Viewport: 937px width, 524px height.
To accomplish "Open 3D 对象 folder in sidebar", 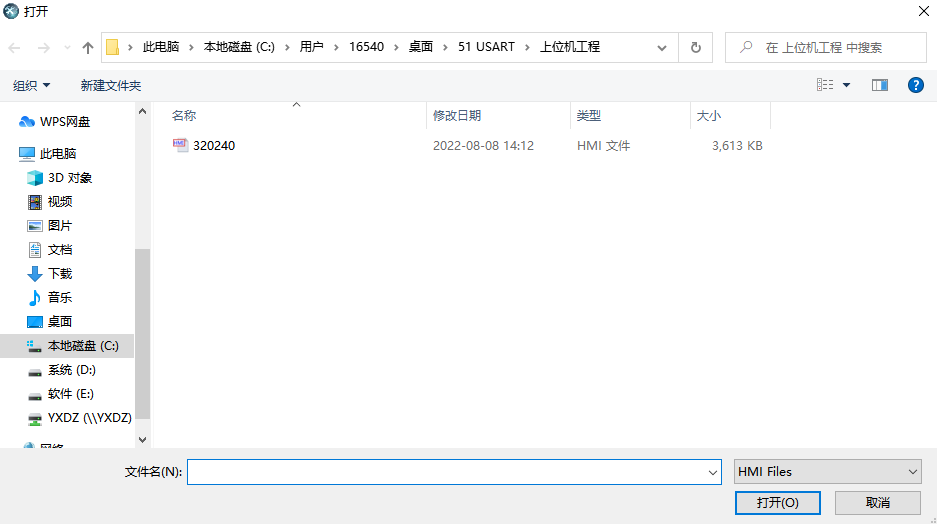I will point(70,177).
